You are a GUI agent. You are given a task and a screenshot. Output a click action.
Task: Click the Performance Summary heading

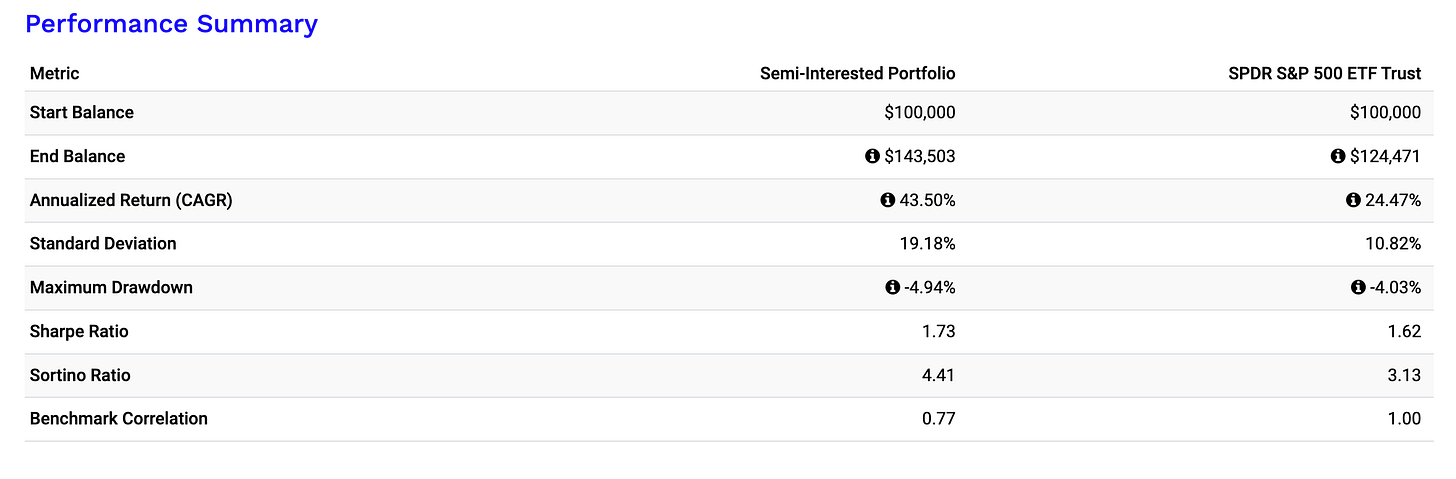coord(171,24)
